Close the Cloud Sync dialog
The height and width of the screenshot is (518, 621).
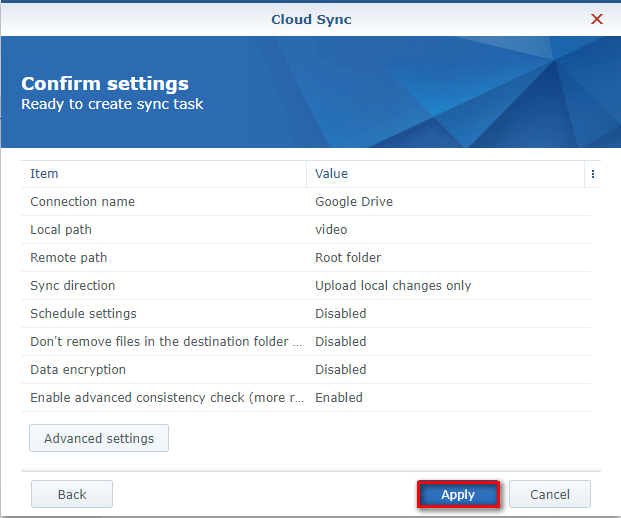597,19
